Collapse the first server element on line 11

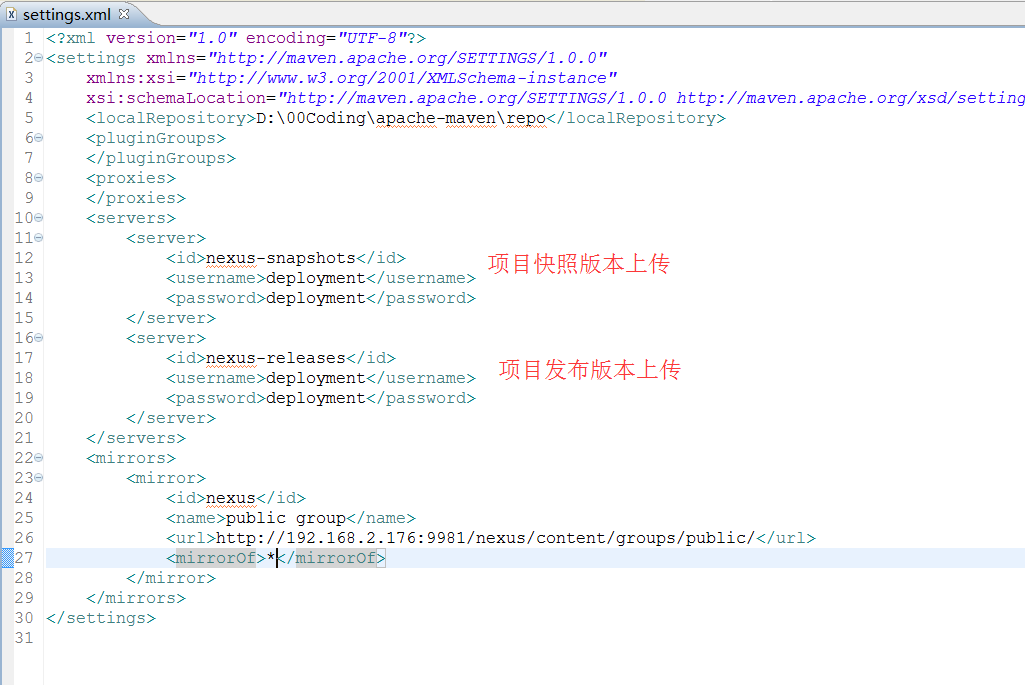[39, 238]
